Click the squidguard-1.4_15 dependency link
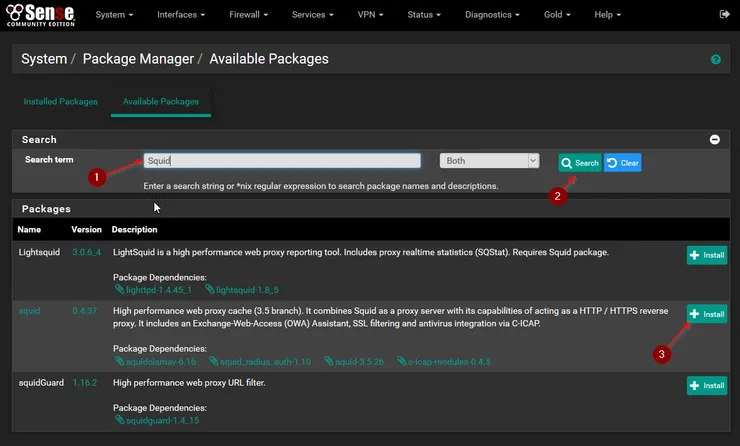This screenshot has height=446, width=740. pos(159,420)
